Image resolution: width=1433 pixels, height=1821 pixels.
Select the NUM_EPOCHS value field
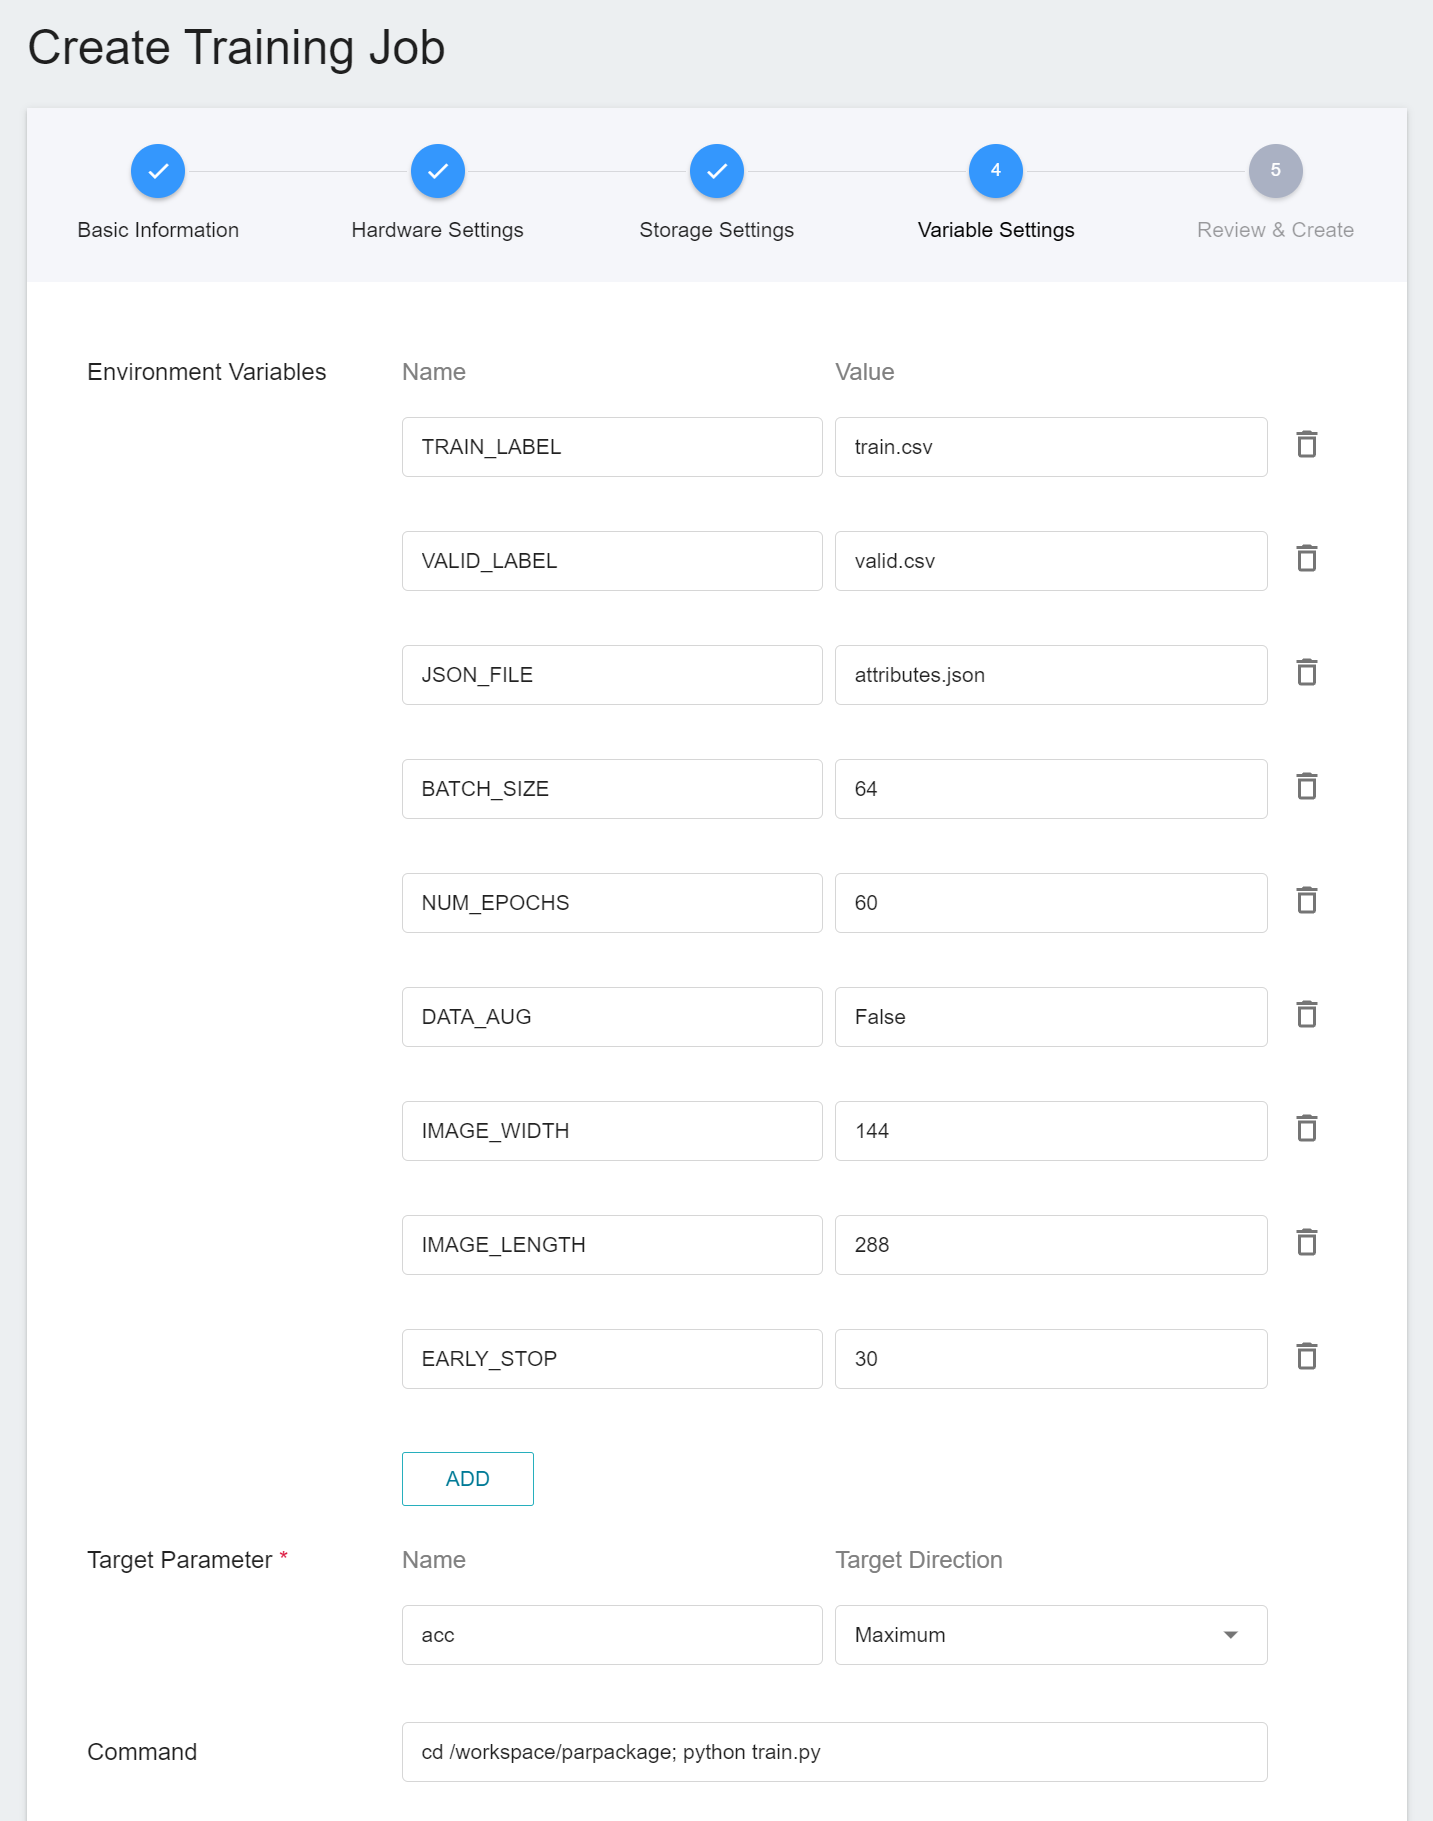(1051, 903)
